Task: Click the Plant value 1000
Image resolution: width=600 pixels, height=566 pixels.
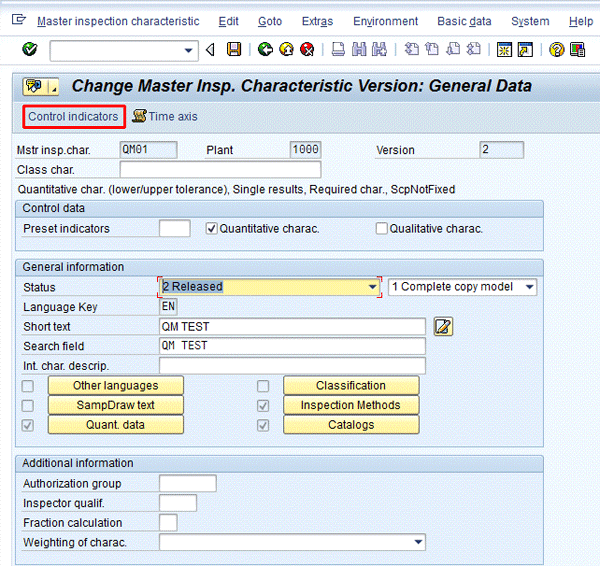Action: click(305, 150)
